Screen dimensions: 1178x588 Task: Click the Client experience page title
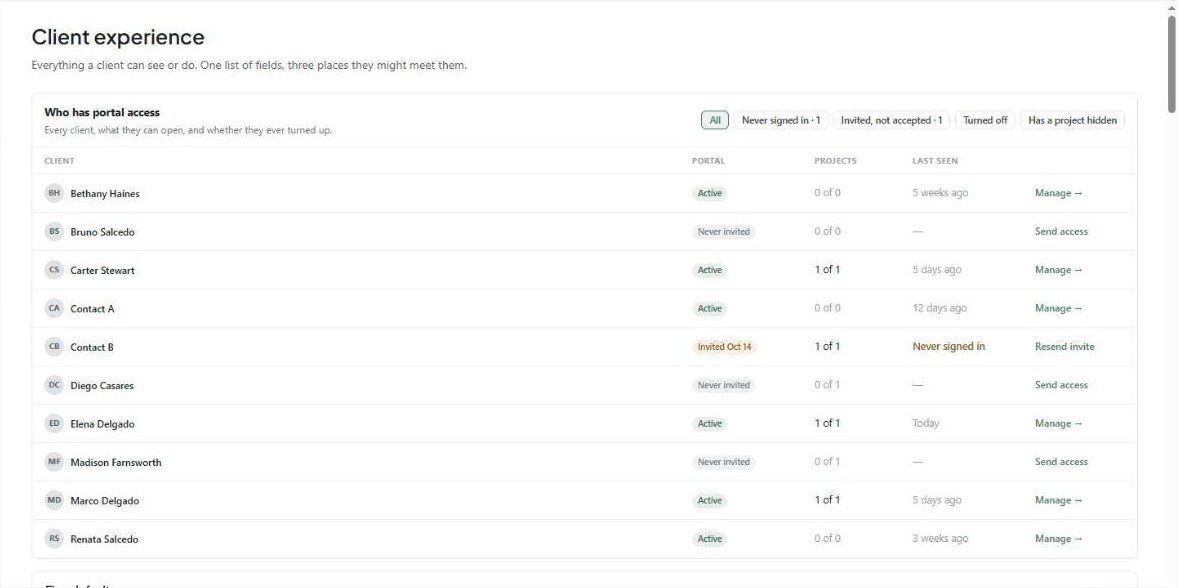coord(118,37)
